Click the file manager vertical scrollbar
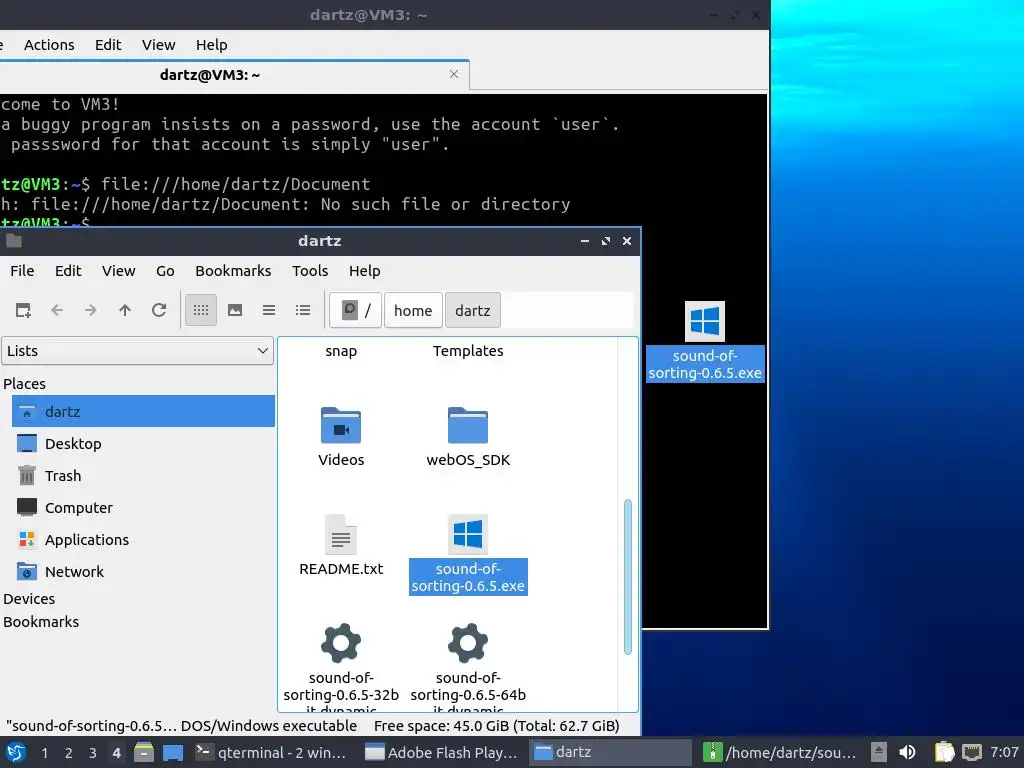The width and height of the screenshot is (1024, 768). 628,577
